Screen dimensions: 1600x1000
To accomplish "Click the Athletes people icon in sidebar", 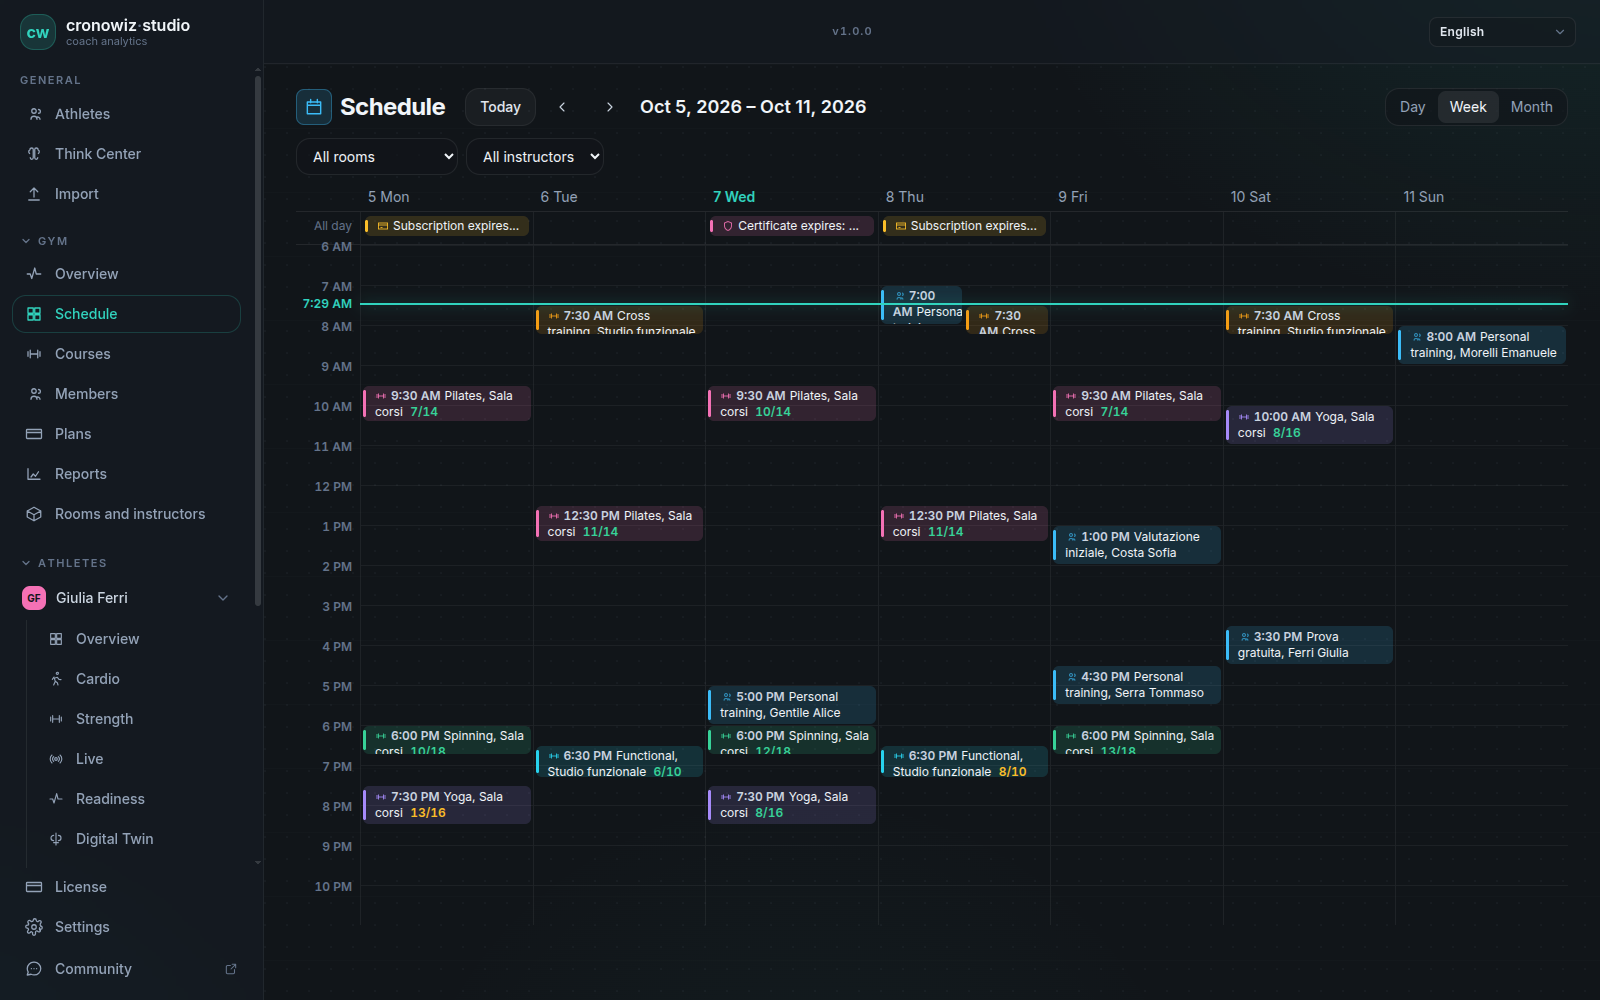I will [35, 114].
